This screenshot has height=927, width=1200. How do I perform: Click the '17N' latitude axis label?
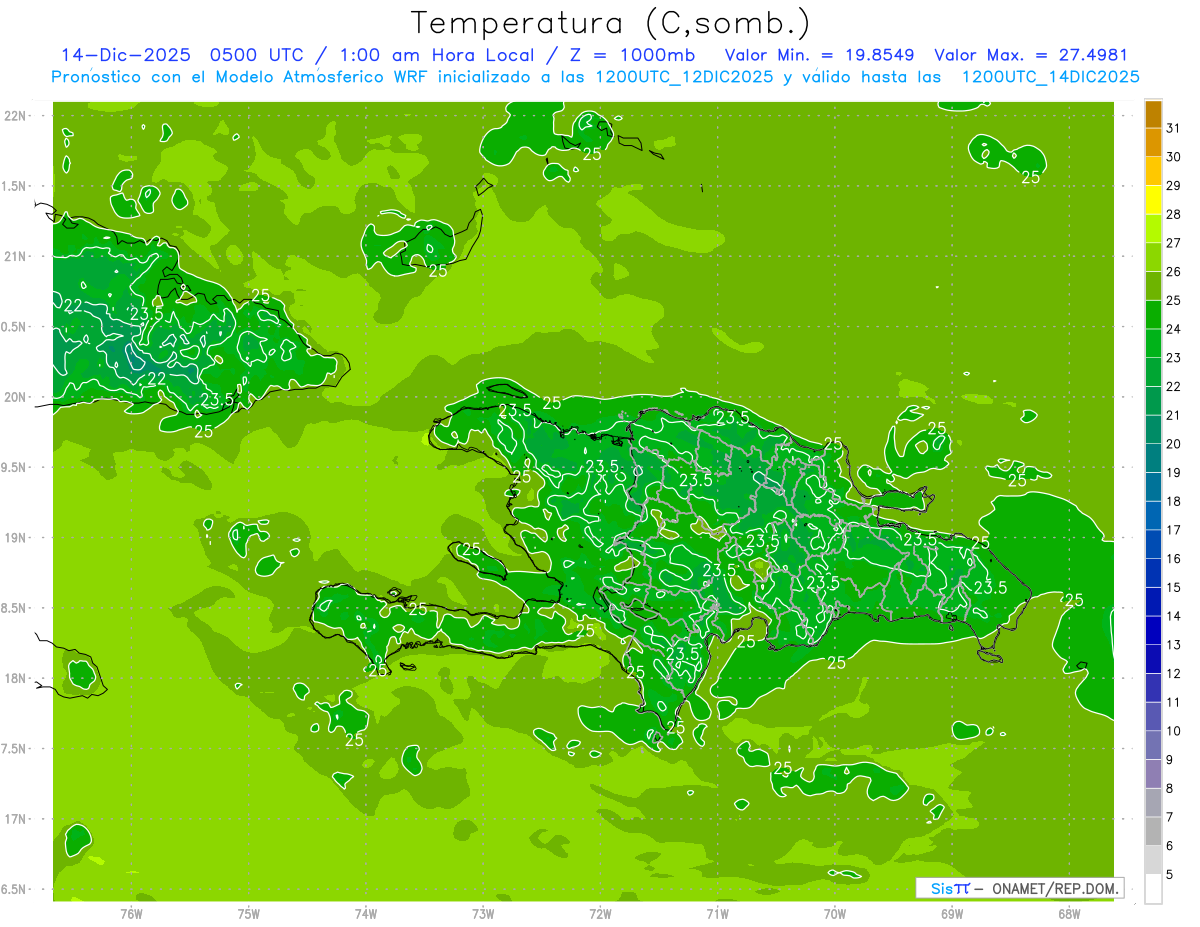click(15, 819)
